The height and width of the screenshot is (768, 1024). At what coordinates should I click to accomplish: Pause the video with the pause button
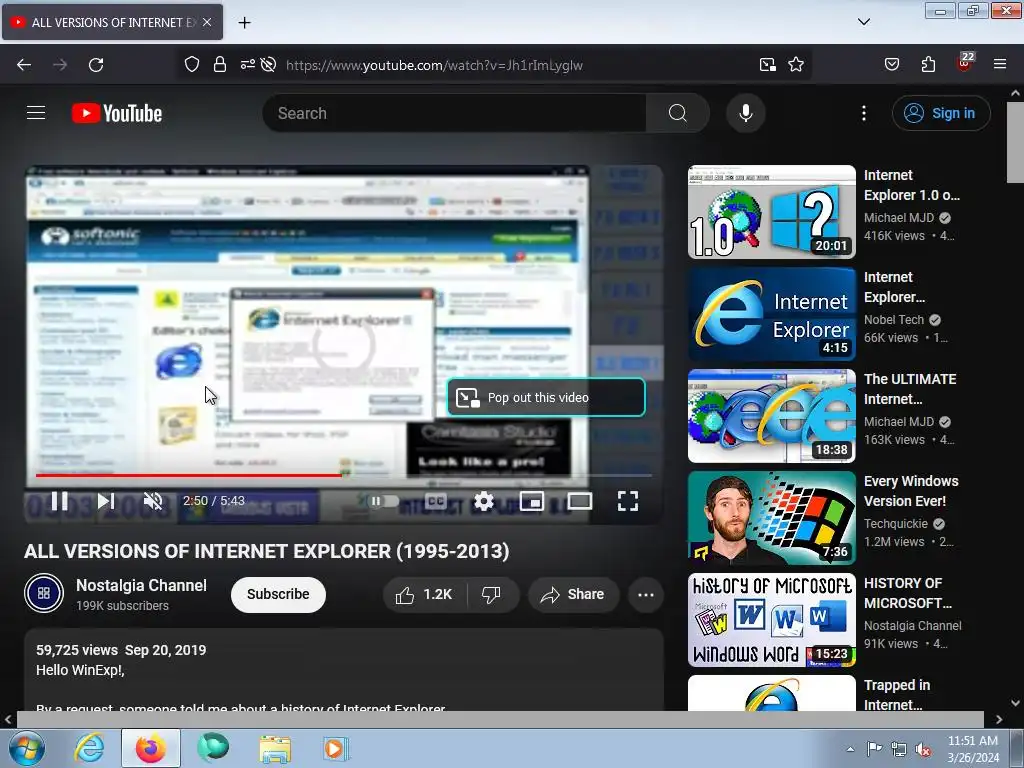[59, 501]
